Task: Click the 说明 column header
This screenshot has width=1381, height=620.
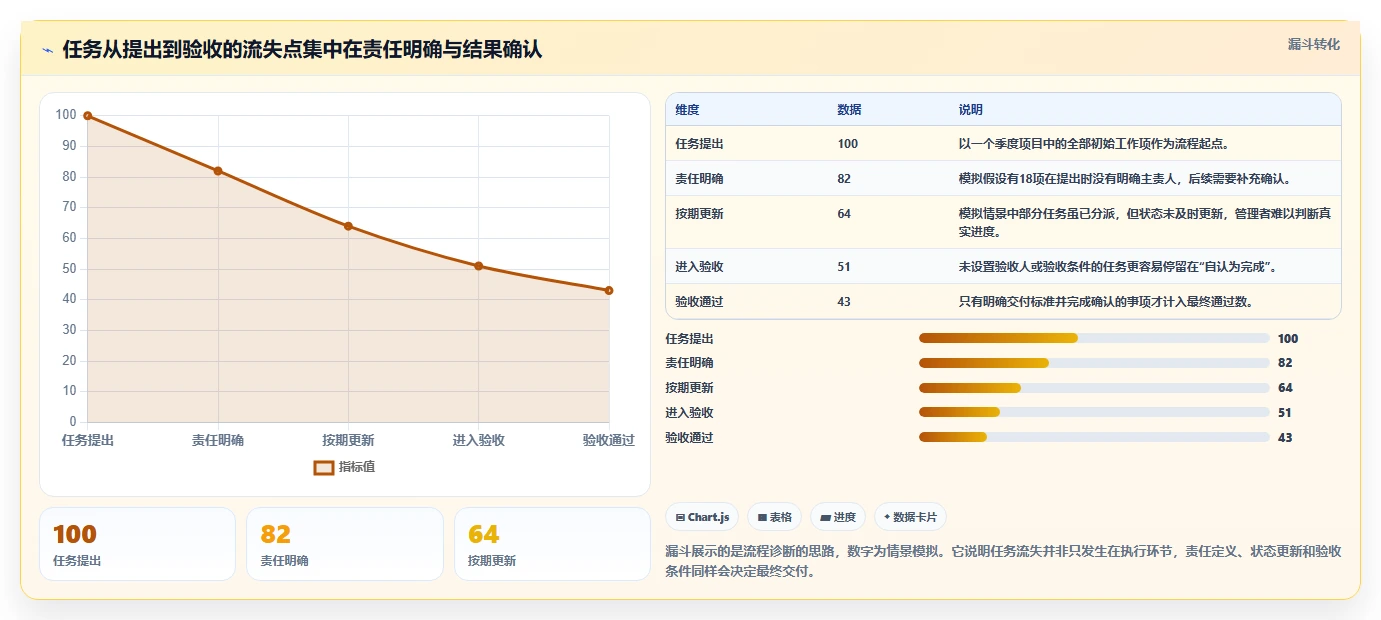Action: [971, 110]
